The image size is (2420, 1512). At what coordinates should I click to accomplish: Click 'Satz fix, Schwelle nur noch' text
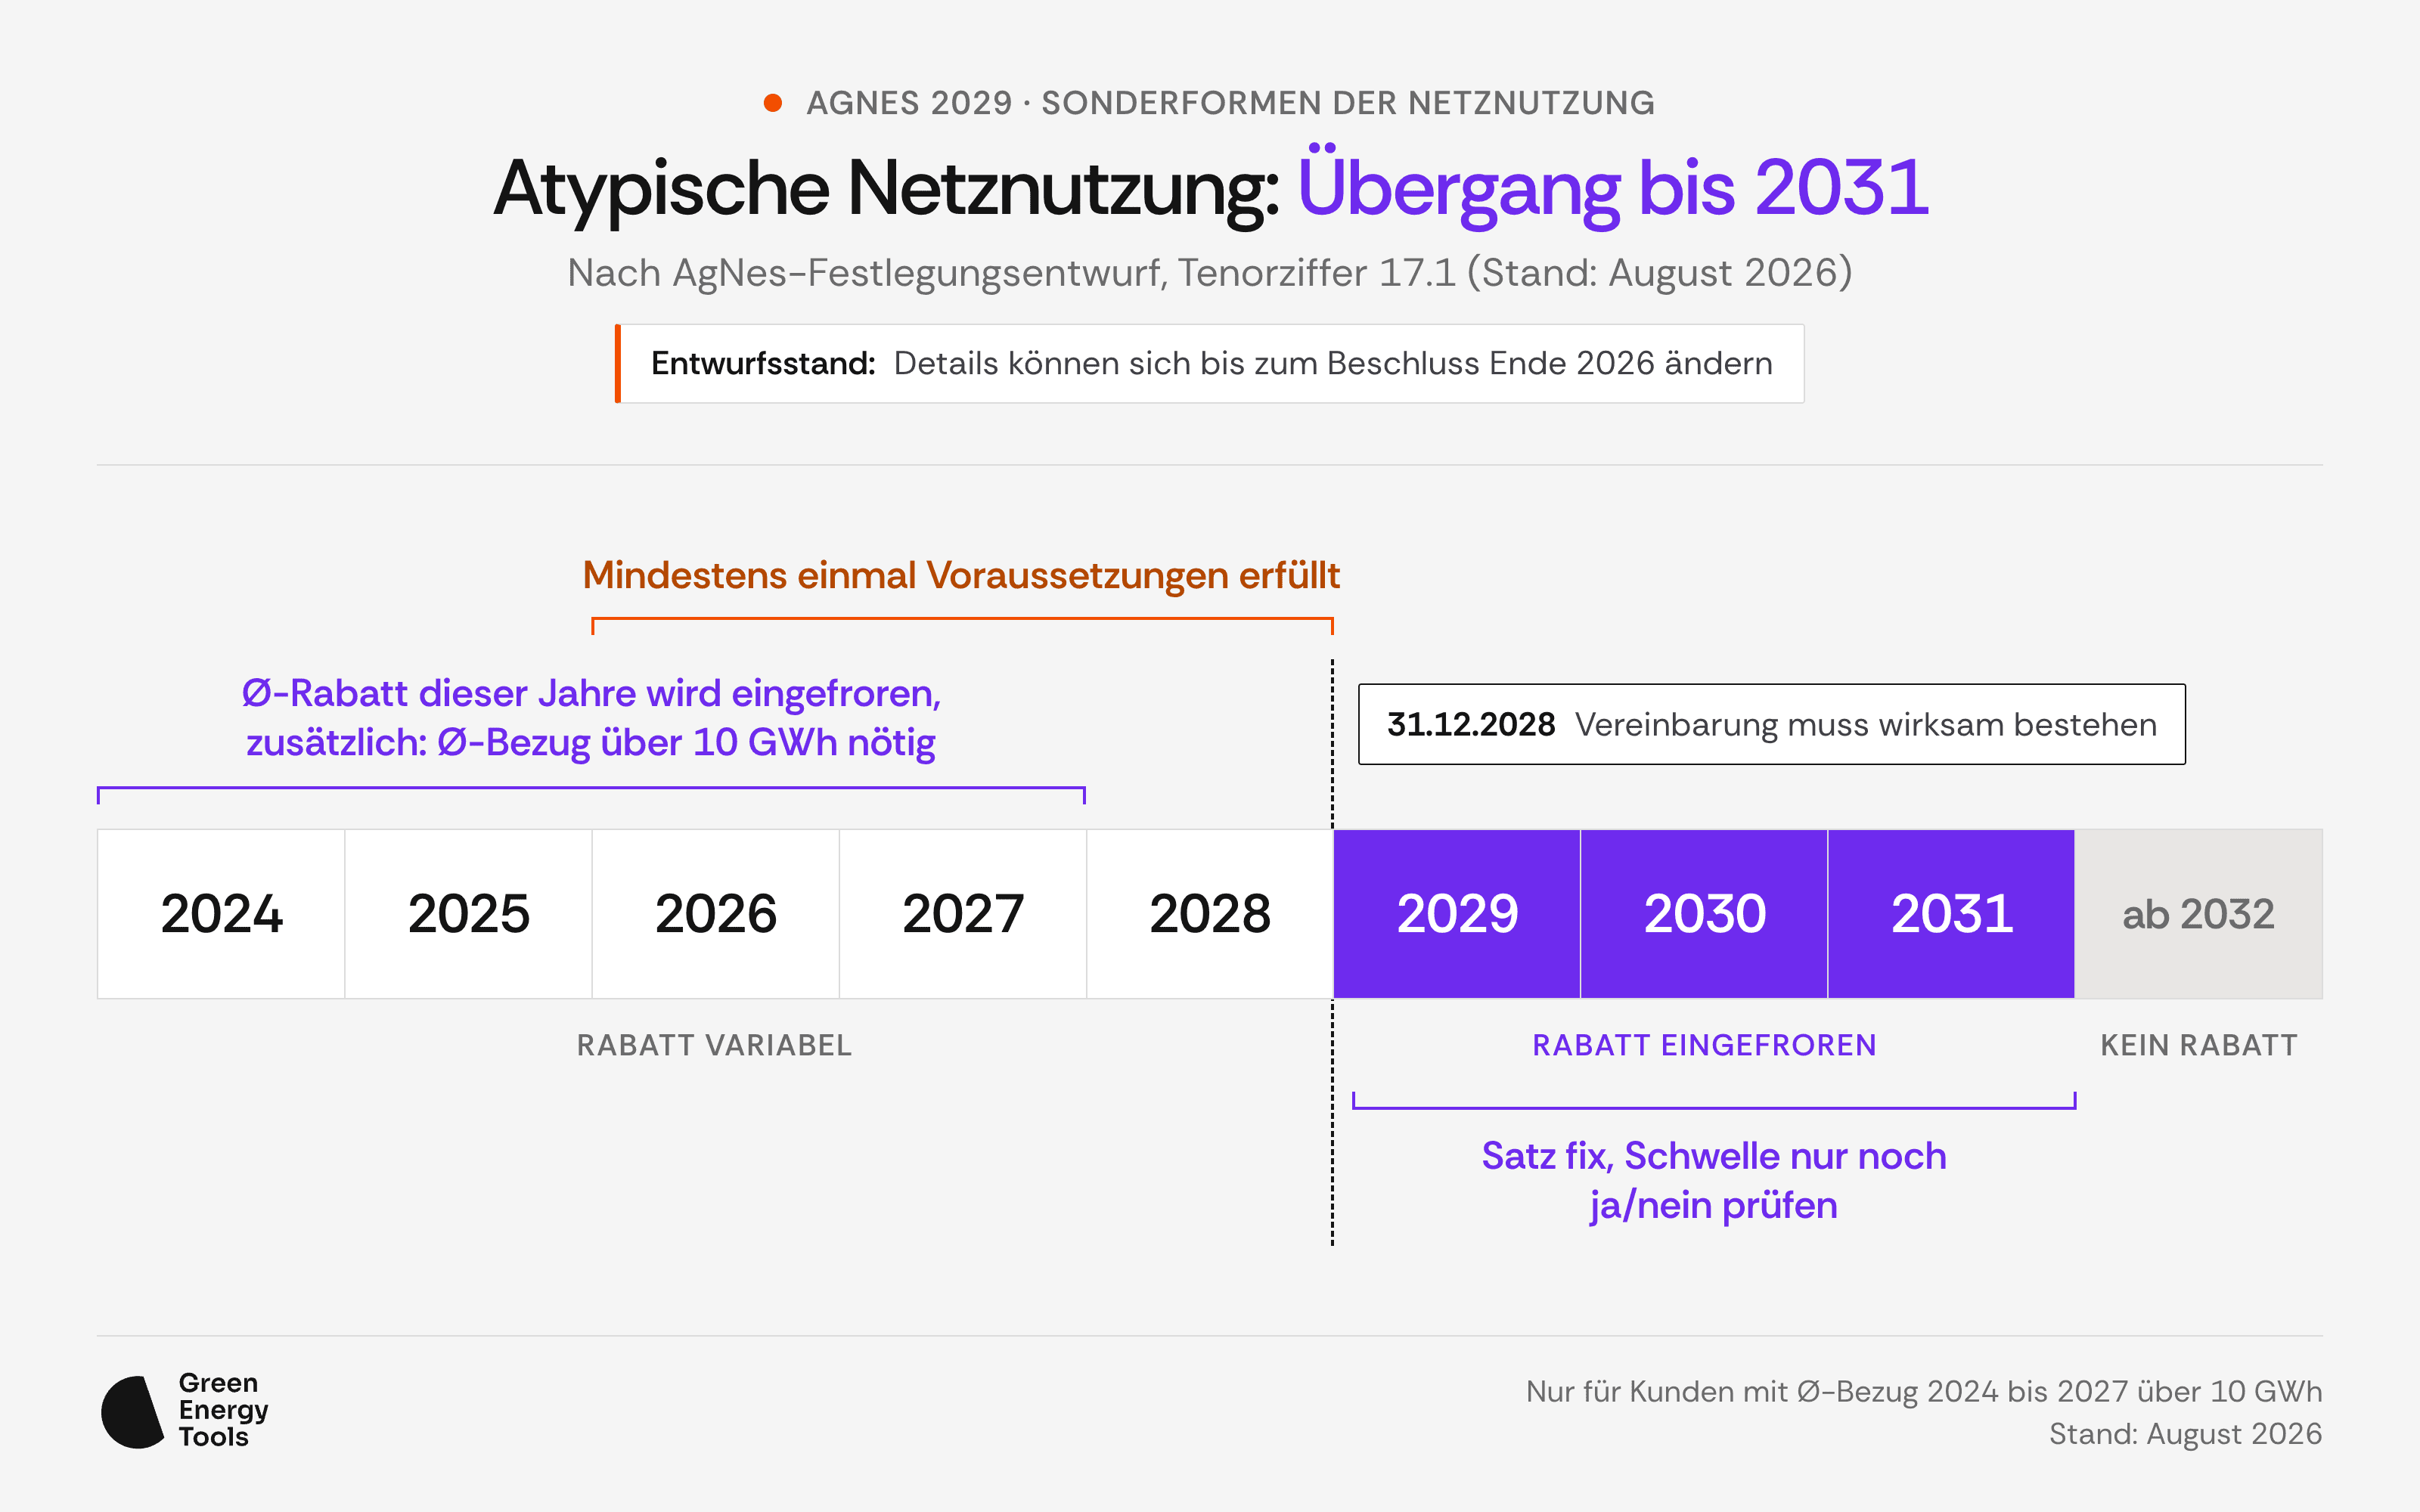[x=1714, y=1156]
